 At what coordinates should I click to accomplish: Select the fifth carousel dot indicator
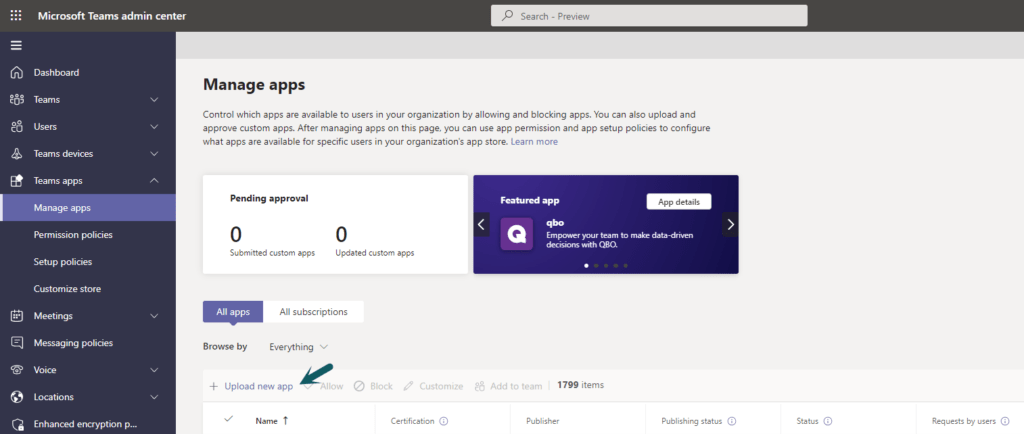tap(626, 266)
